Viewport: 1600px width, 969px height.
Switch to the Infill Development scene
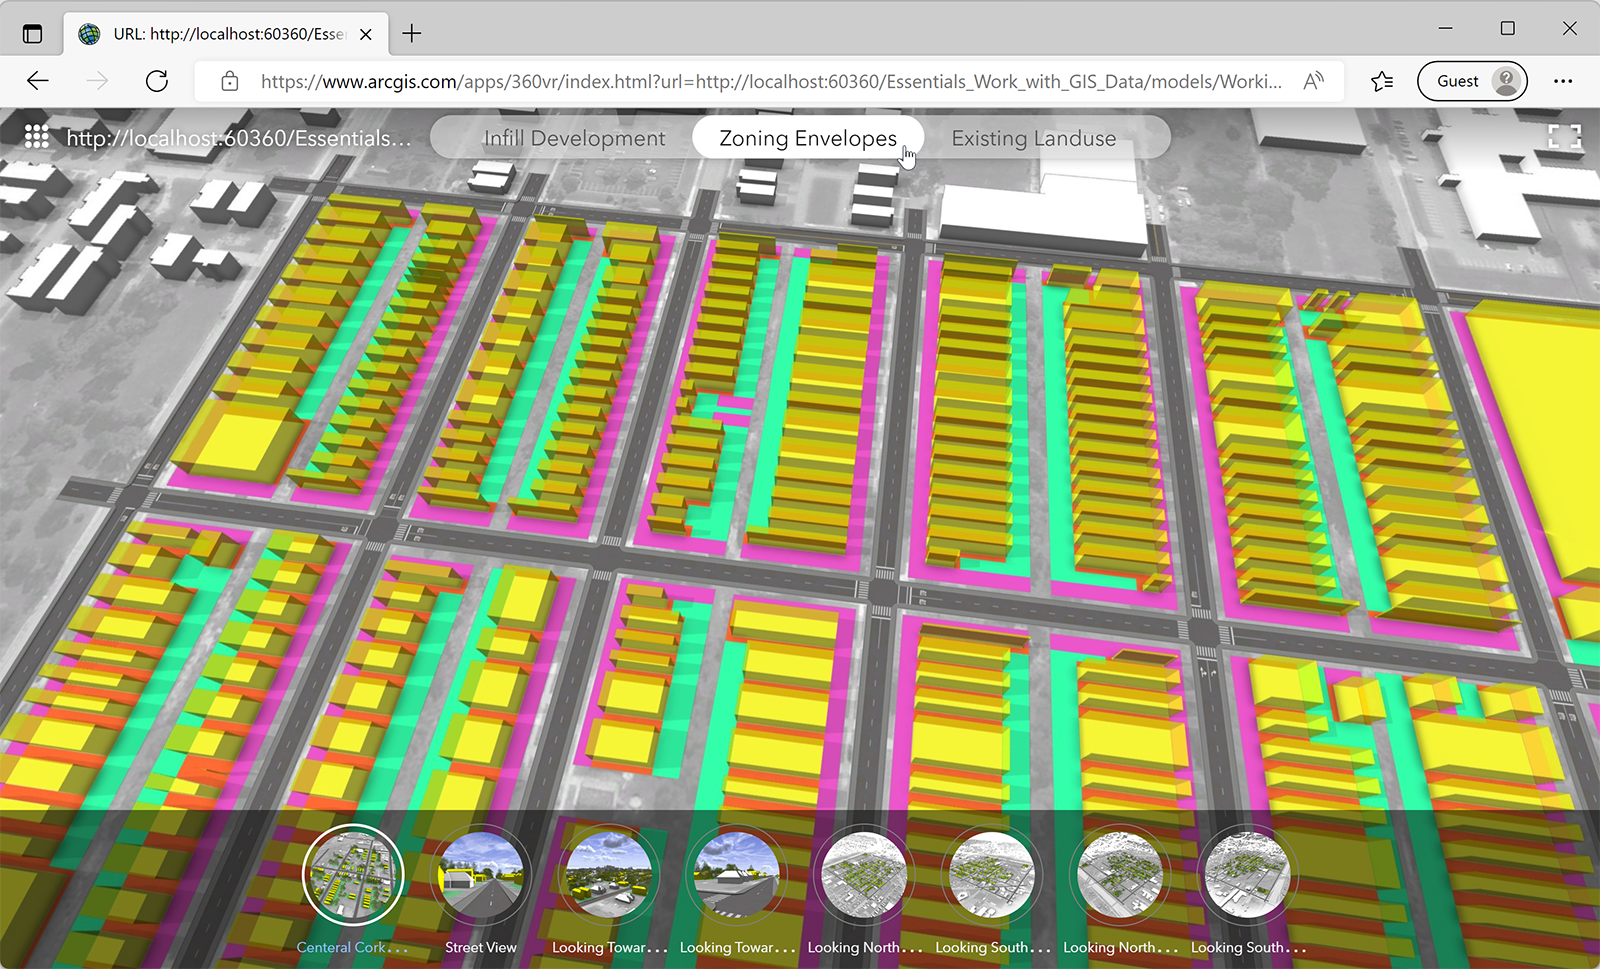coord(574,138)
